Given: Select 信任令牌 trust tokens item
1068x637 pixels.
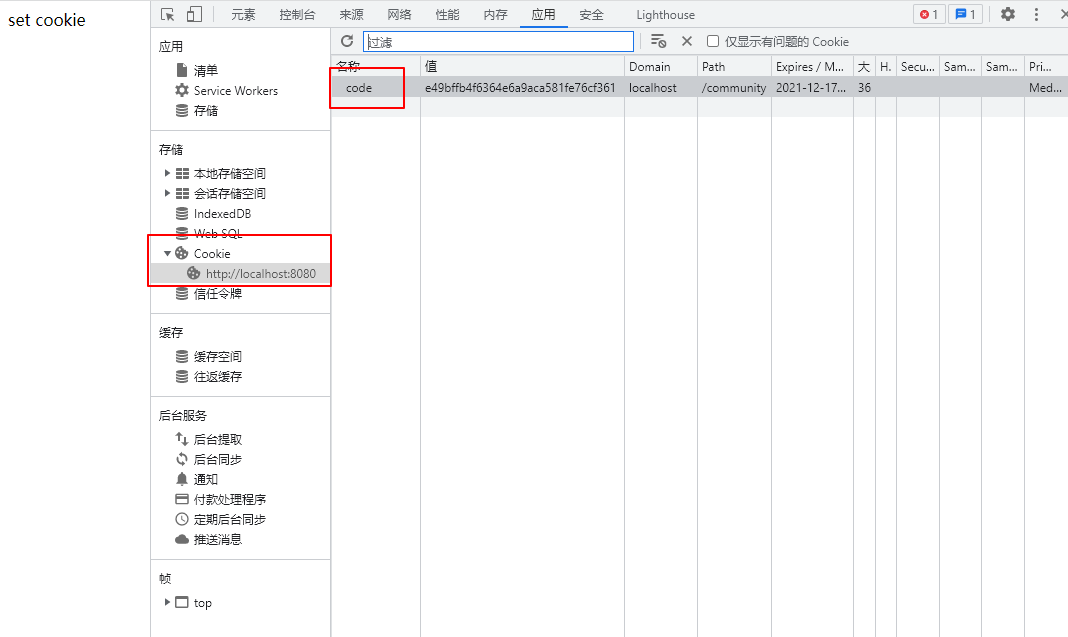Looking at the screenshot, I should [x=218, y=294].
